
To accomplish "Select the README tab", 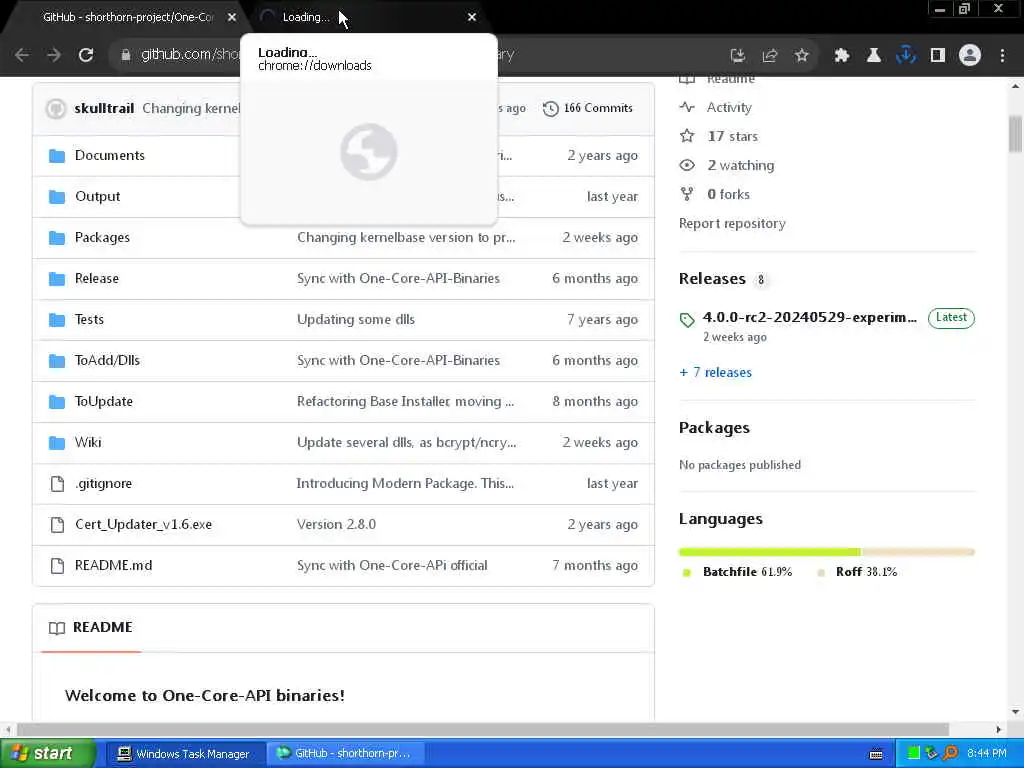I will [x=91, y=628].
